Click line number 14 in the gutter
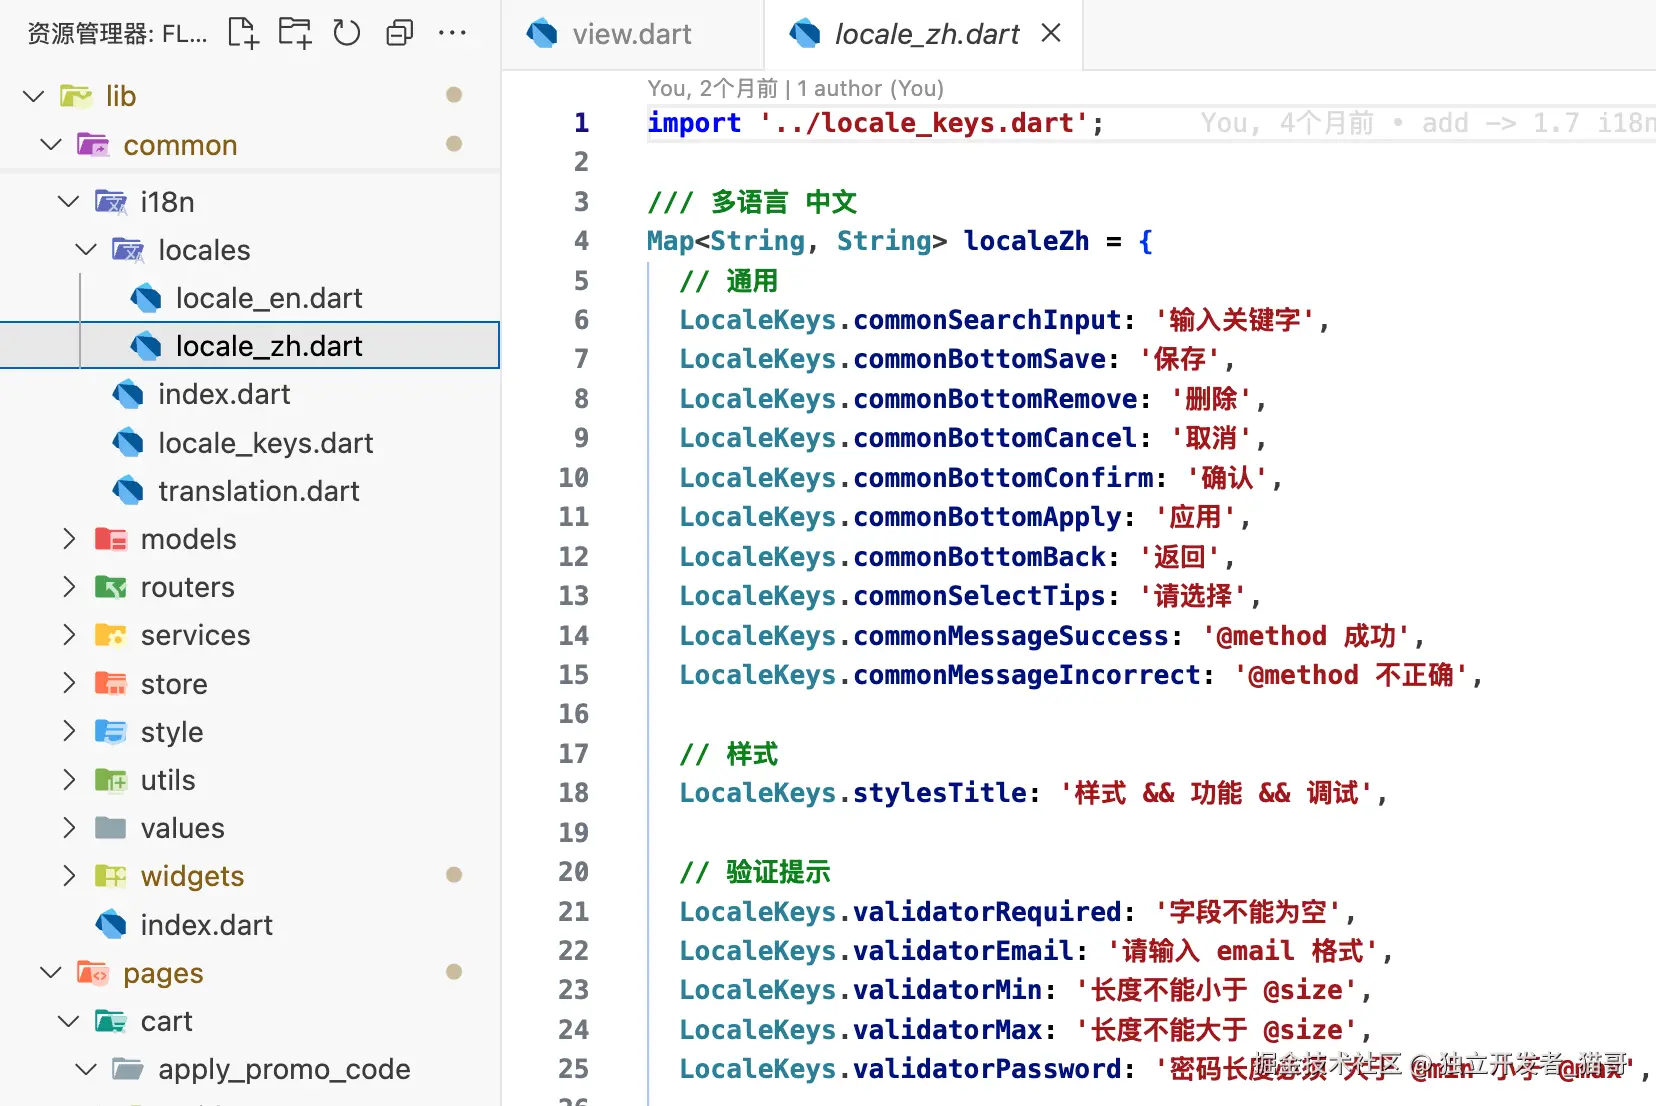 574,636
